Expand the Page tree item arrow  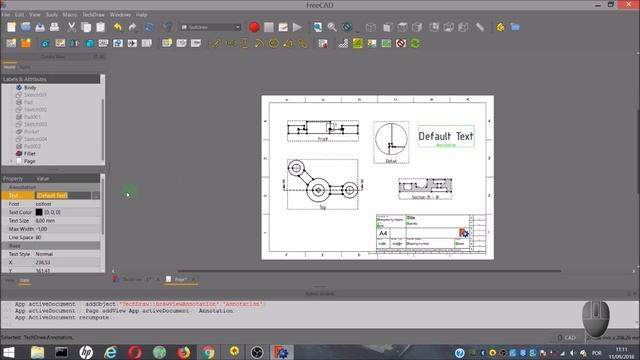[11, 161]
